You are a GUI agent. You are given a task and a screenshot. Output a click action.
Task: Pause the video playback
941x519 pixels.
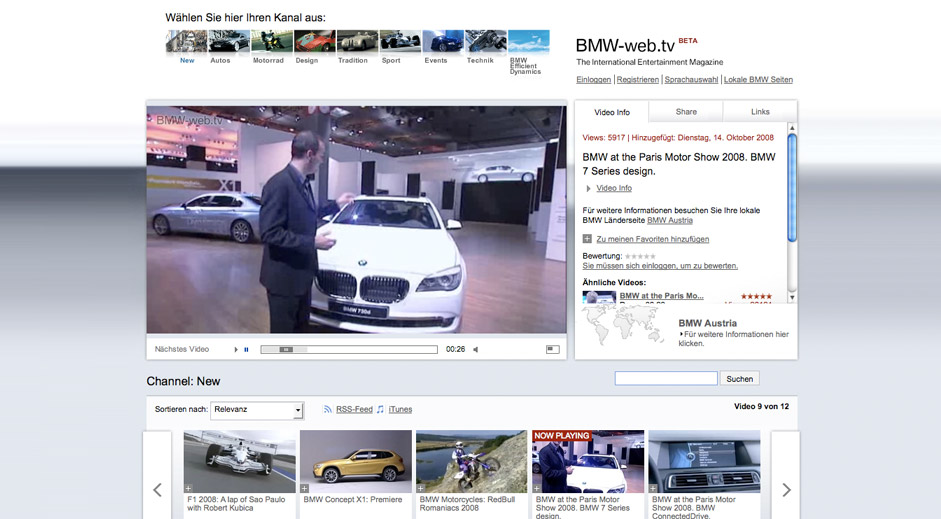246,350
